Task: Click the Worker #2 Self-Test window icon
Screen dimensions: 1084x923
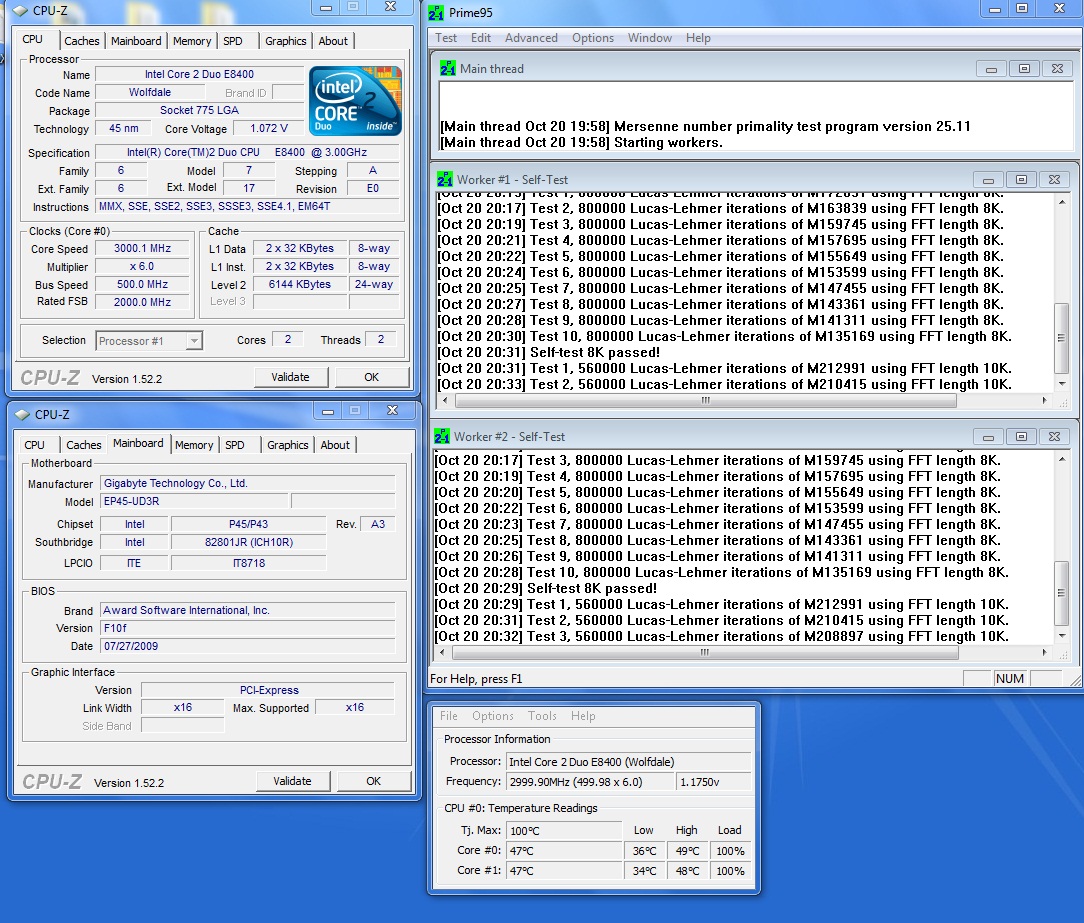Action: coord(442,436)
